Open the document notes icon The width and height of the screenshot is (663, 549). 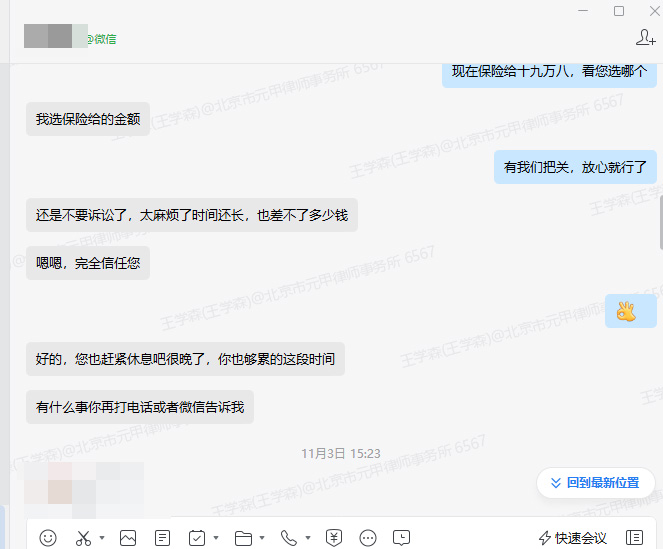click(163, 538)
